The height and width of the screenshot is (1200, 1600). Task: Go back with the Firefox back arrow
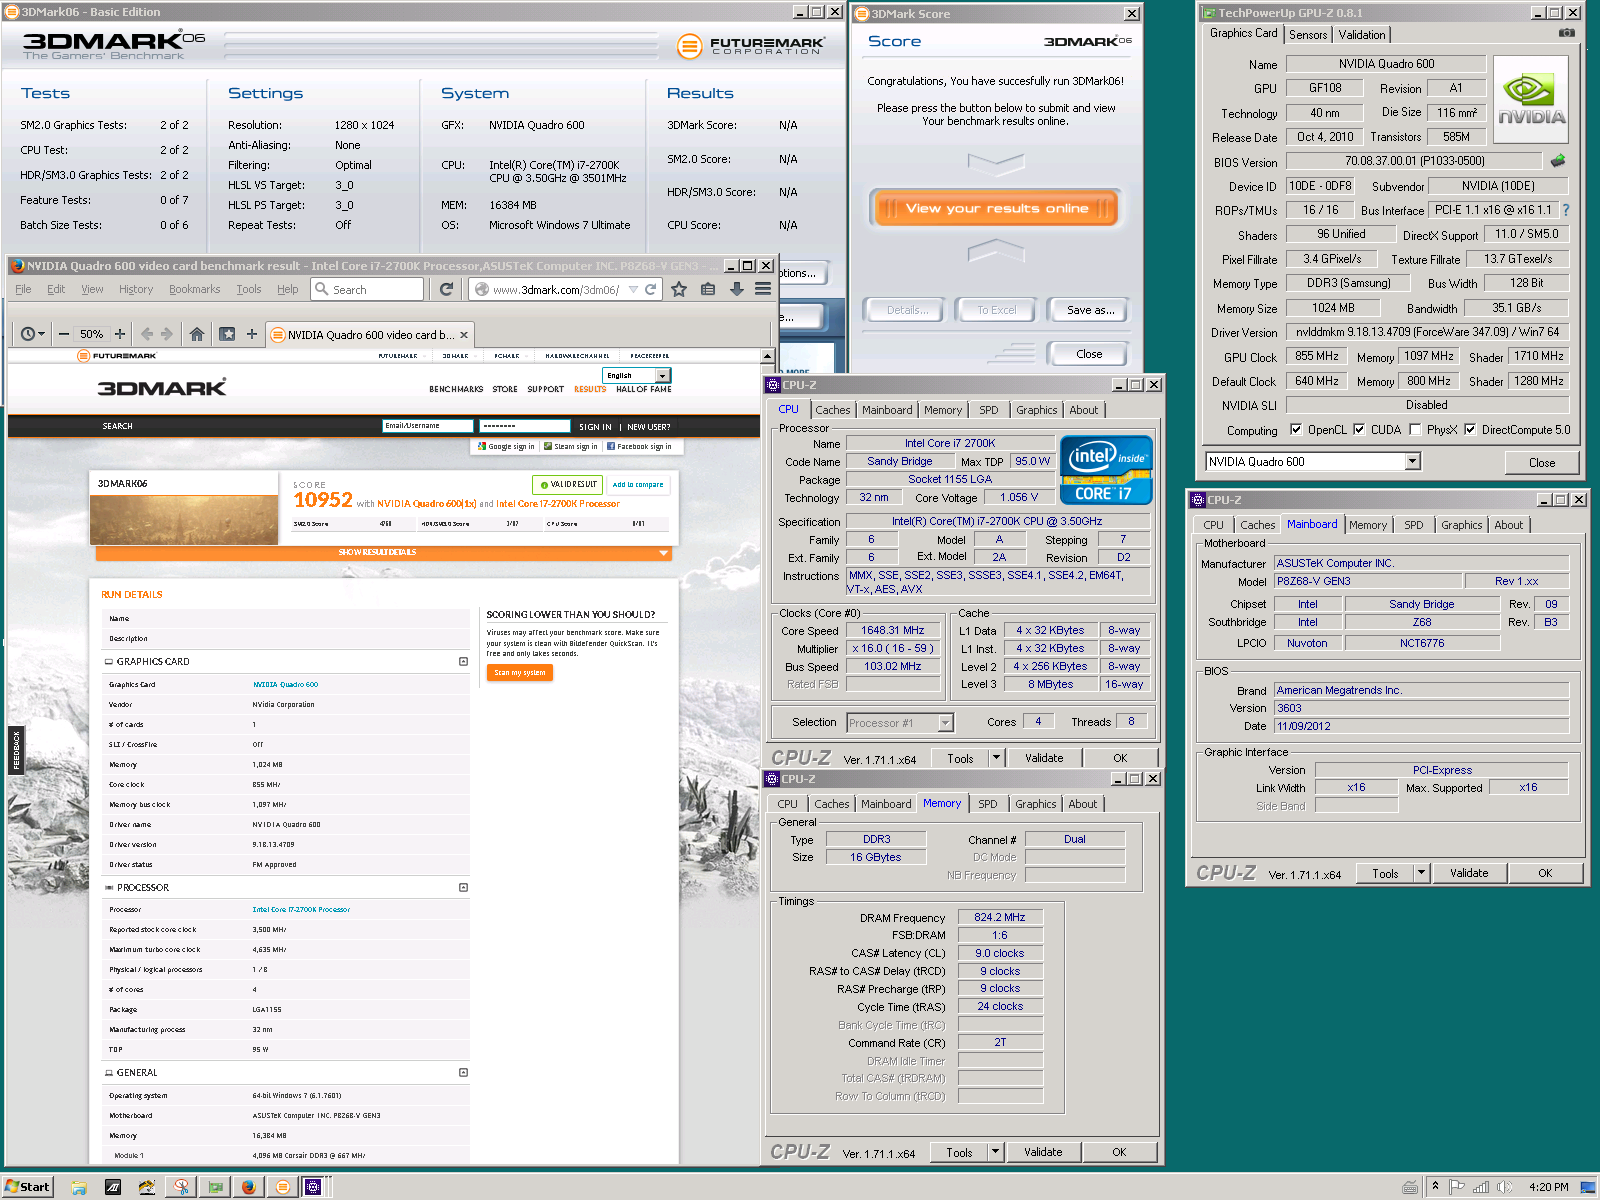tap(147, 334)
